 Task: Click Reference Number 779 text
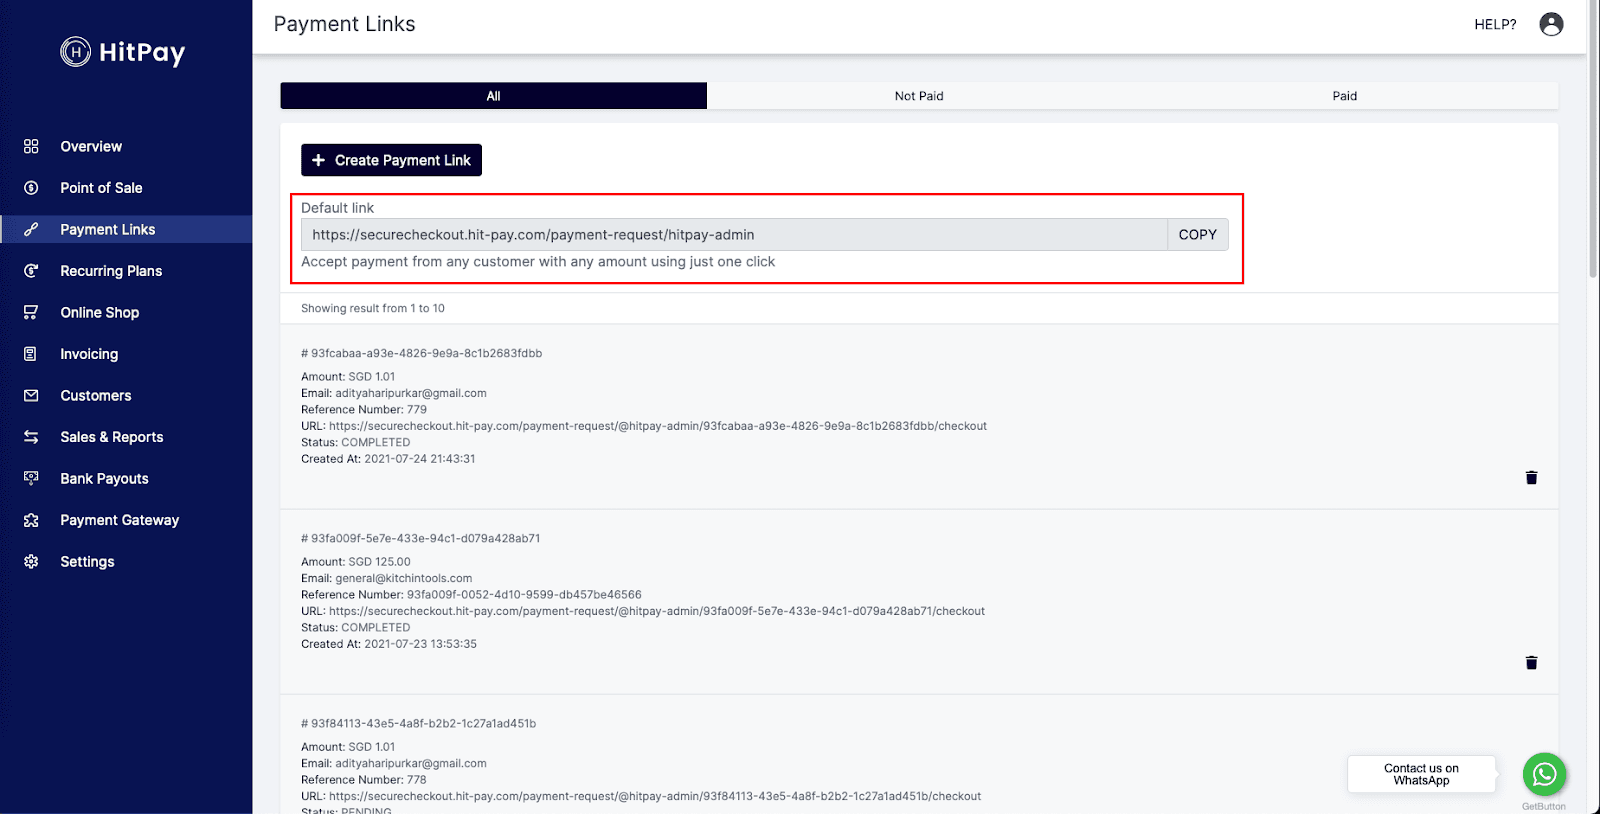click(364, 409)
